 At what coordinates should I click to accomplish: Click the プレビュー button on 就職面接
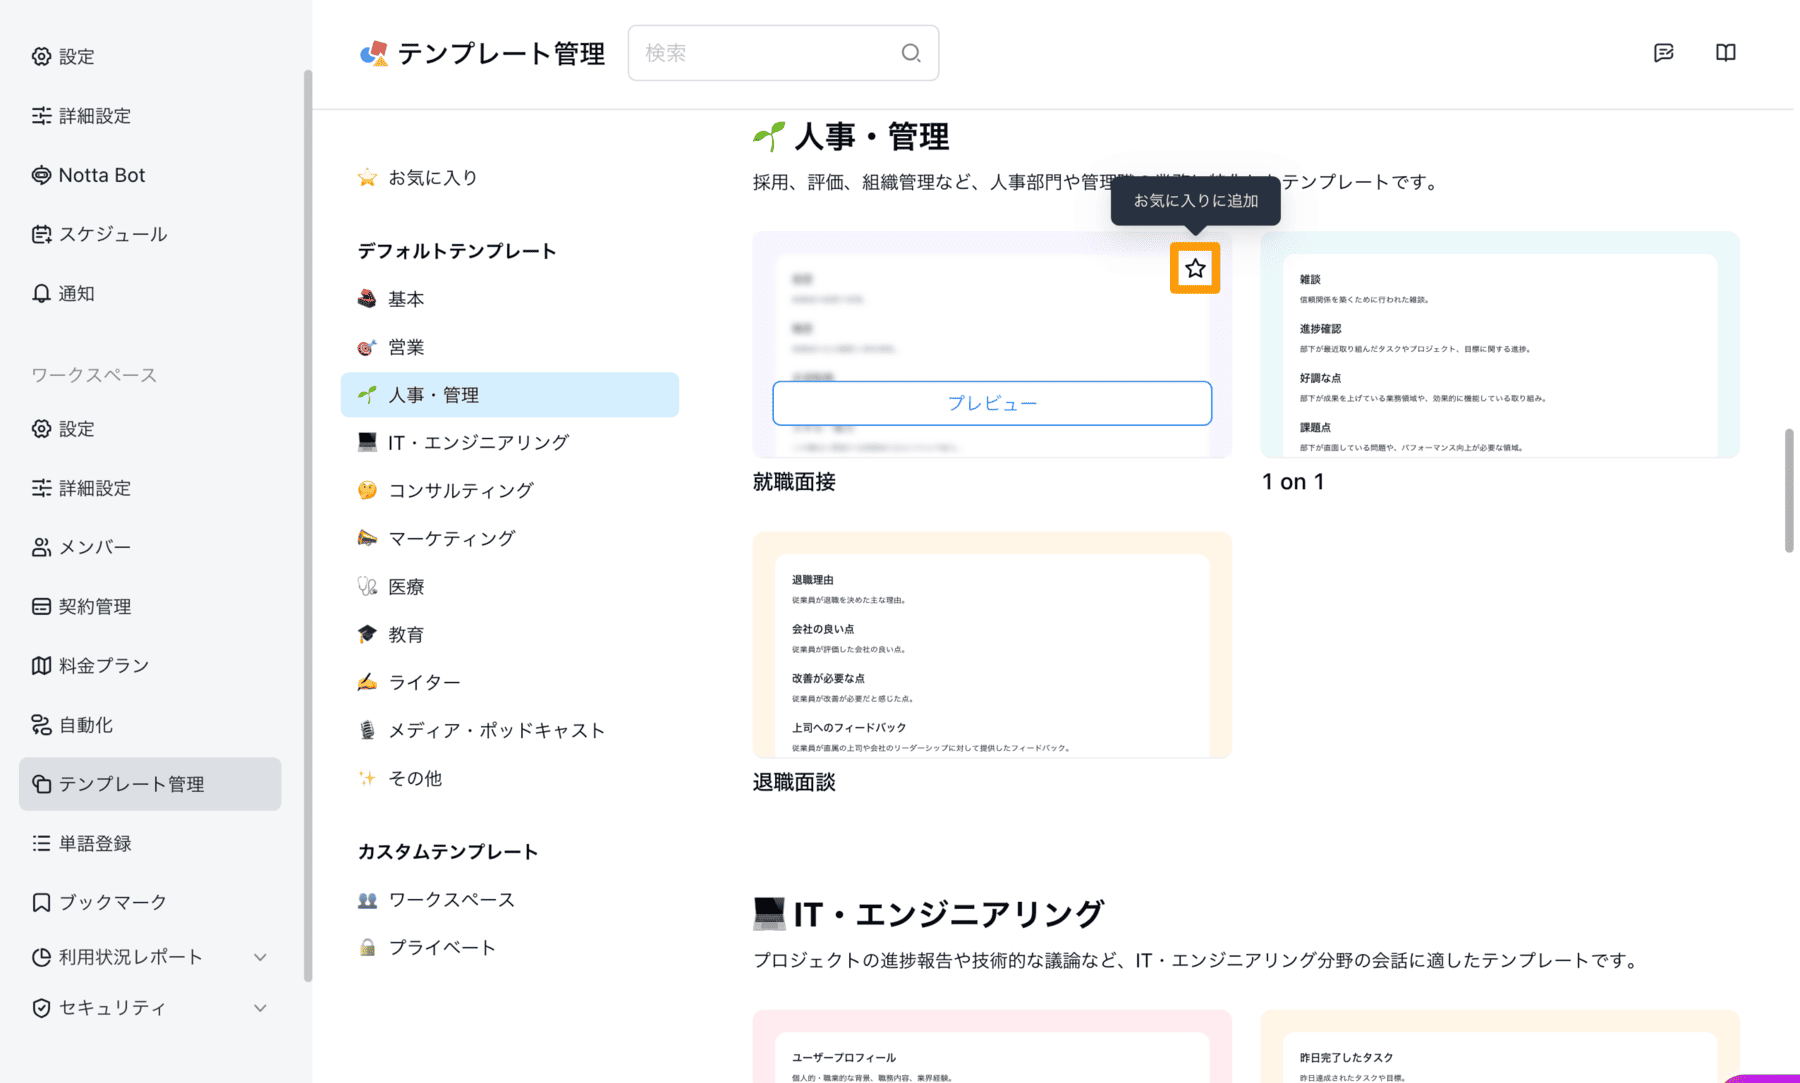(x=992, y=403)
